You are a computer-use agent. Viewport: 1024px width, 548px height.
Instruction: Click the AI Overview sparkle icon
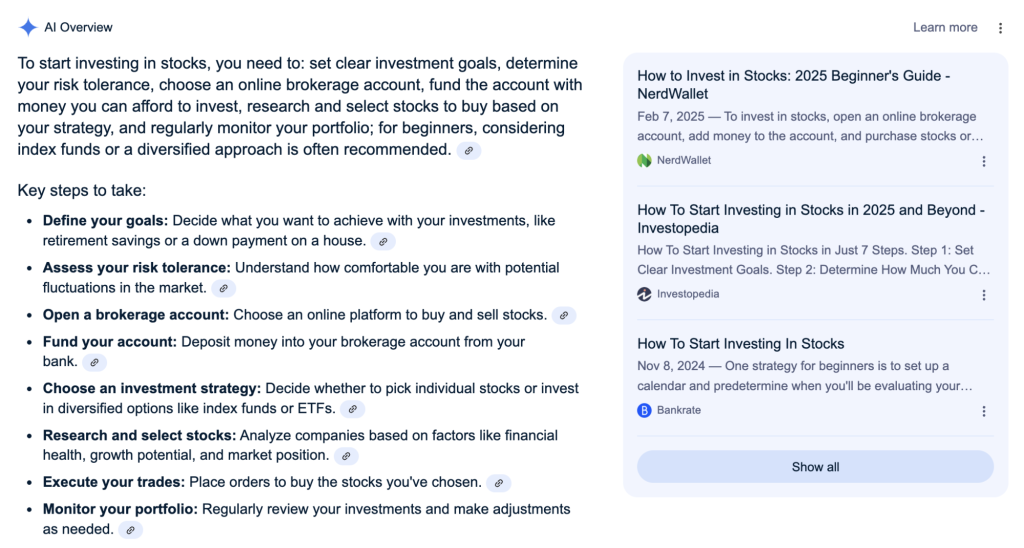28,28
